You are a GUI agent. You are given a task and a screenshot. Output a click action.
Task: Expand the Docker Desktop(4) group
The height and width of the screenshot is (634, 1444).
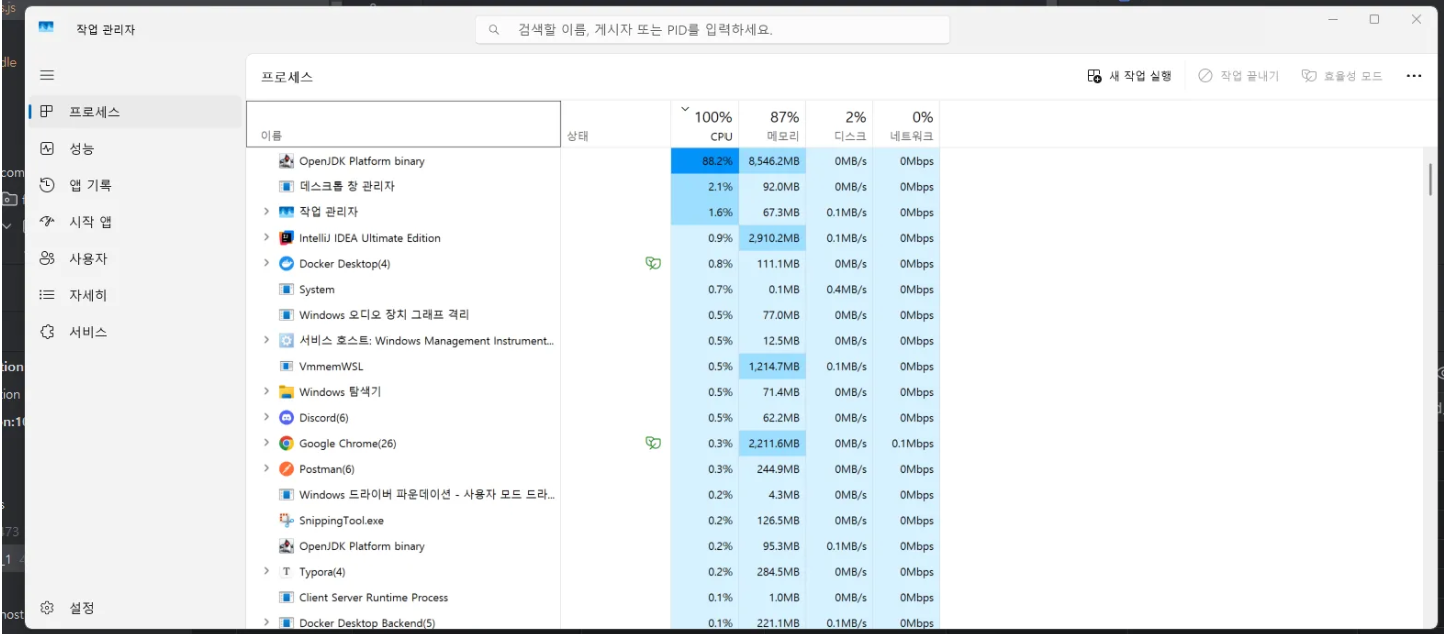(266, 264)
